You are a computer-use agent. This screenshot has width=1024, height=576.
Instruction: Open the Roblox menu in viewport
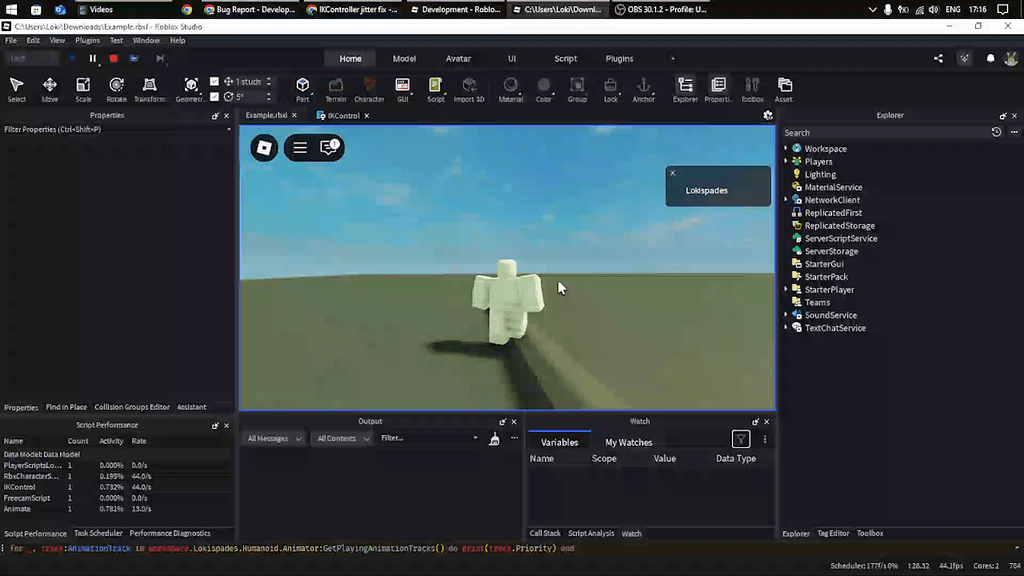tap(264, 148)
